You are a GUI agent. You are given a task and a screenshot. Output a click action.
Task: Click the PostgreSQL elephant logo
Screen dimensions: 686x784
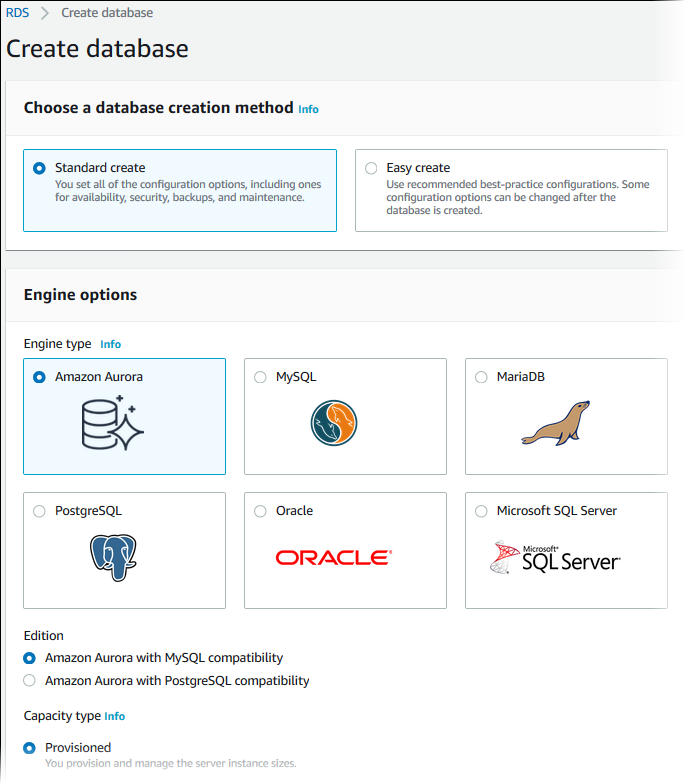point(113,557)
